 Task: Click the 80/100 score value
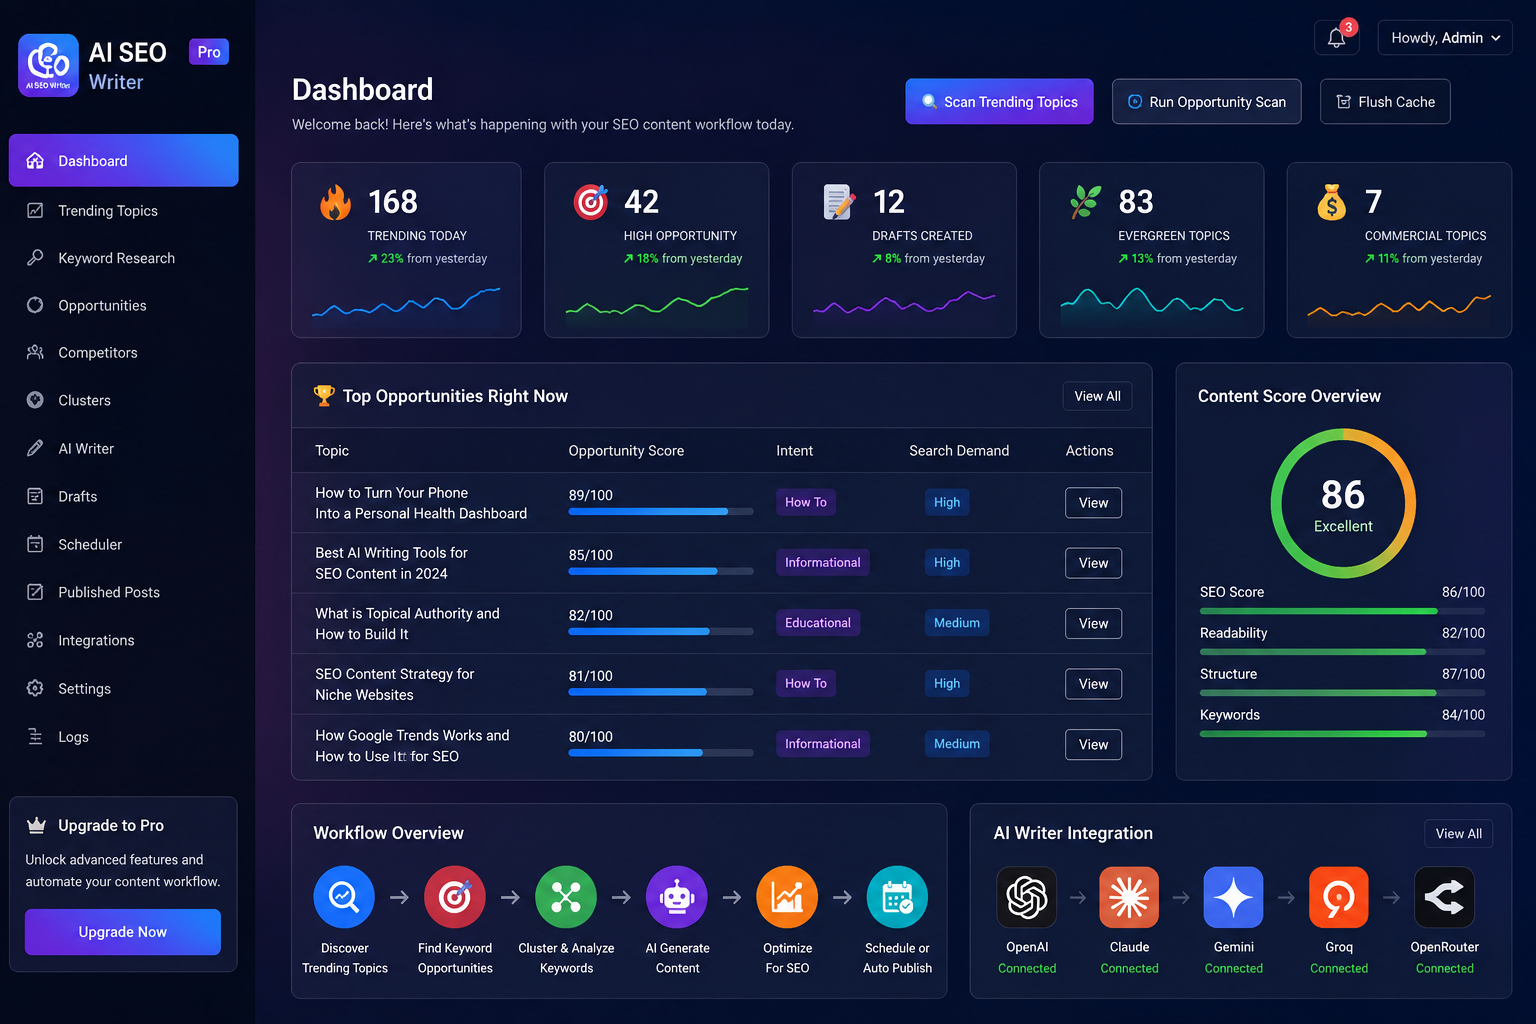pos(591,737)
